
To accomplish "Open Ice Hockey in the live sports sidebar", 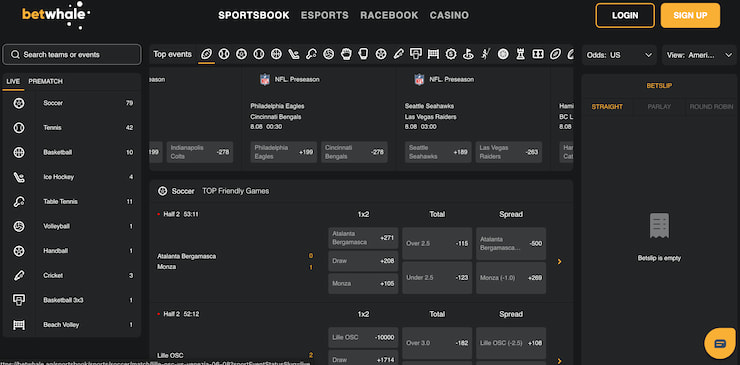I will coord(72,177).
